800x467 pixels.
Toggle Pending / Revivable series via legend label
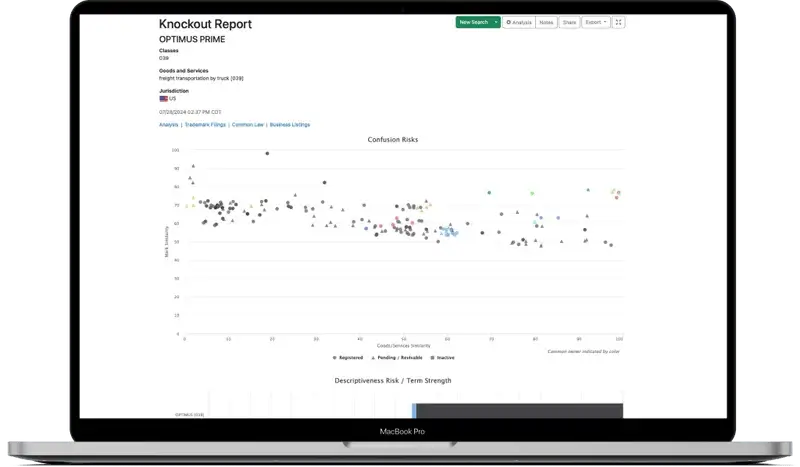point(398,357)
